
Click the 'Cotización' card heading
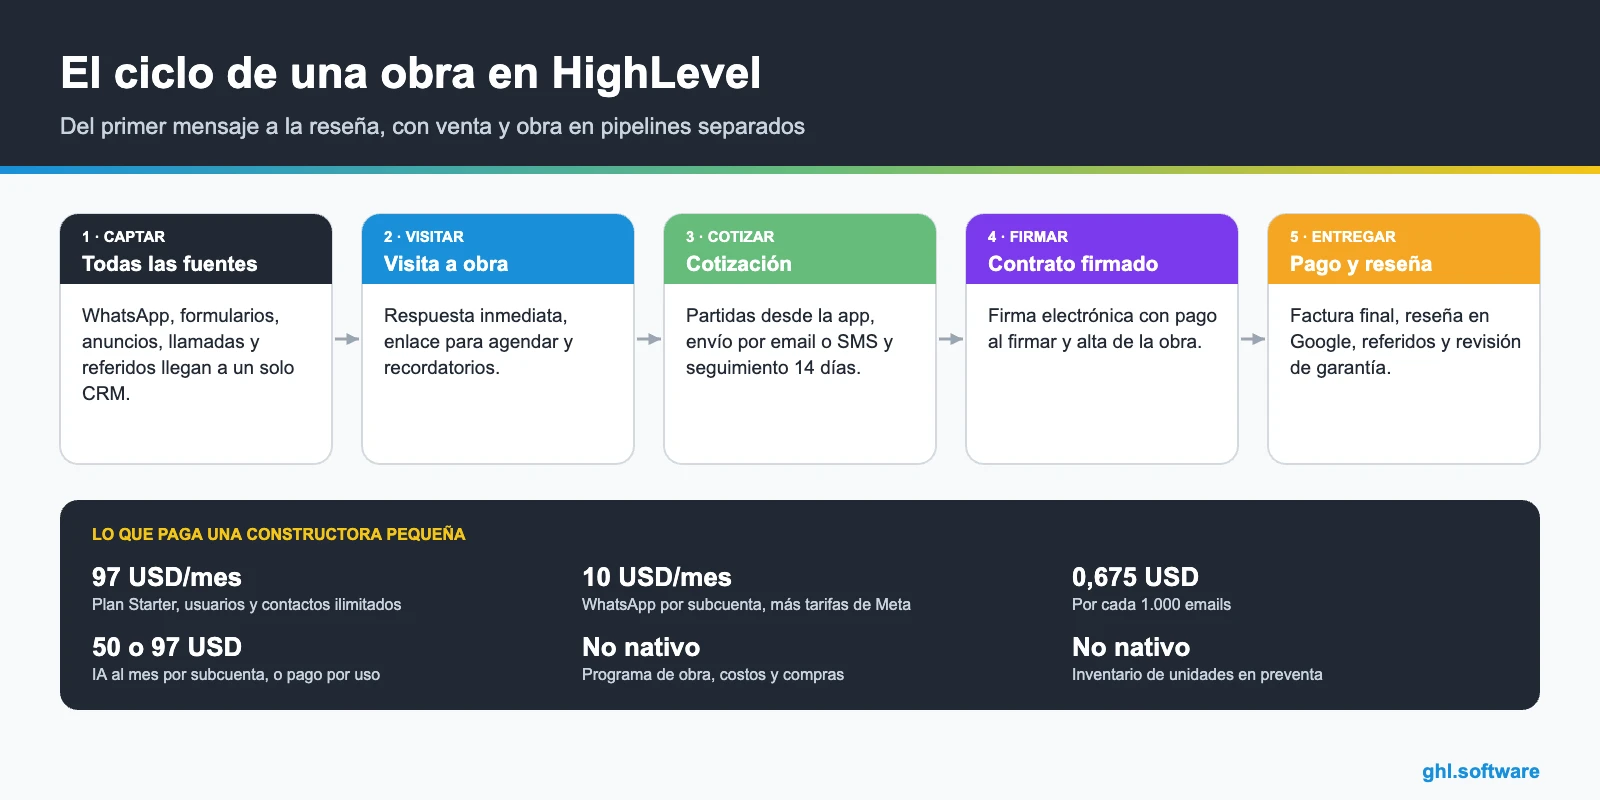click(x=738, y=264)
